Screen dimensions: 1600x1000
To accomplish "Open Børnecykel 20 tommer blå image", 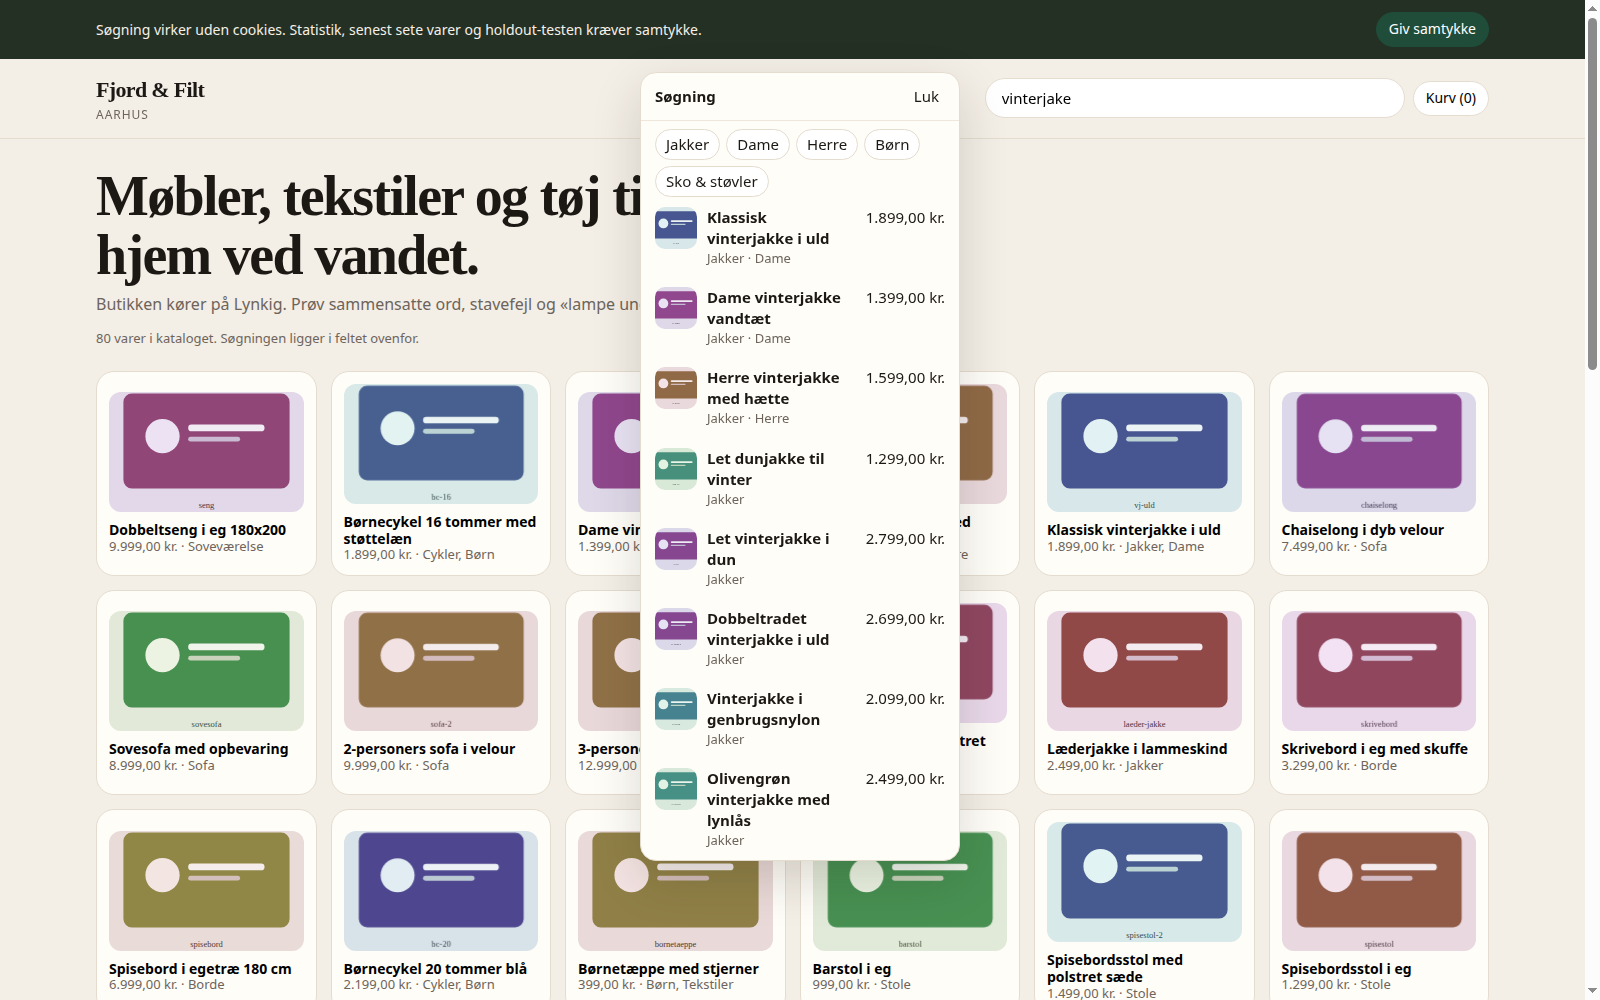I will 441,891.
